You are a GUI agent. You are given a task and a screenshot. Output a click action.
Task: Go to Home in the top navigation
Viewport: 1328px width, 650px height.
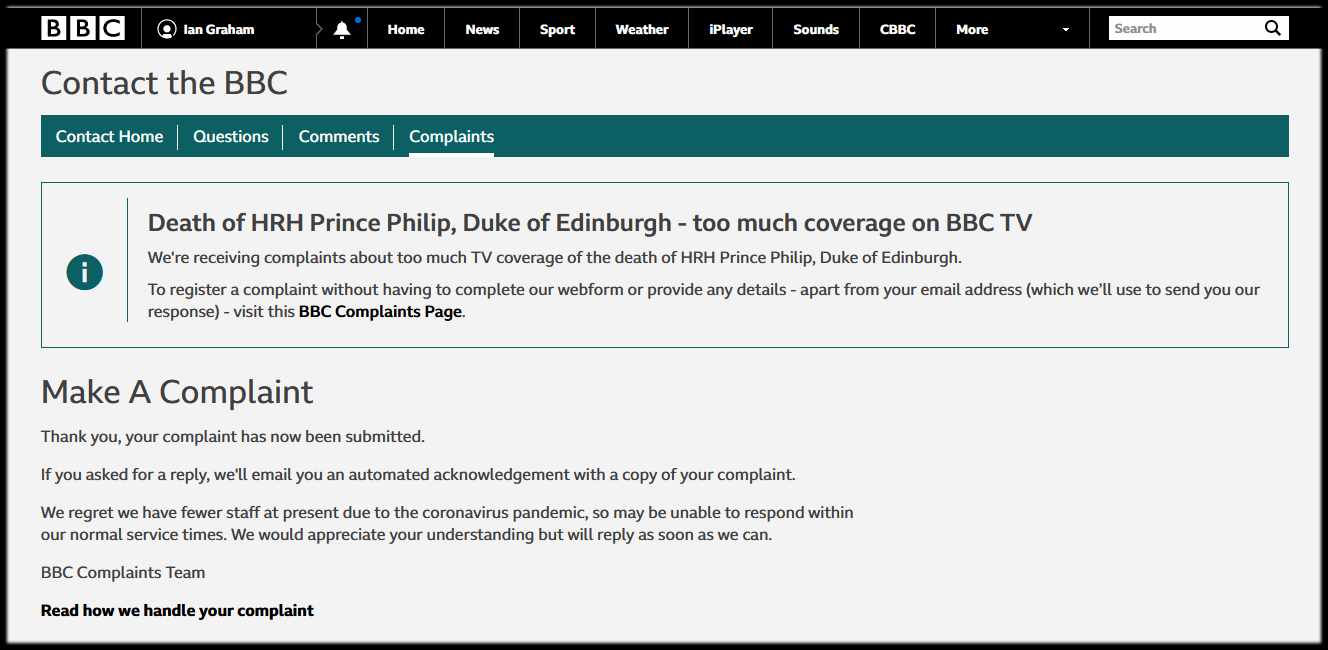(x=406, y=29)
